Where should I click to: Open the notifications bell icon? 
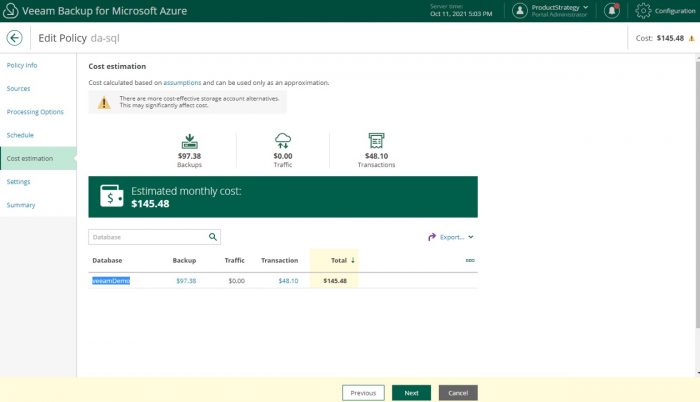point(612,11)
